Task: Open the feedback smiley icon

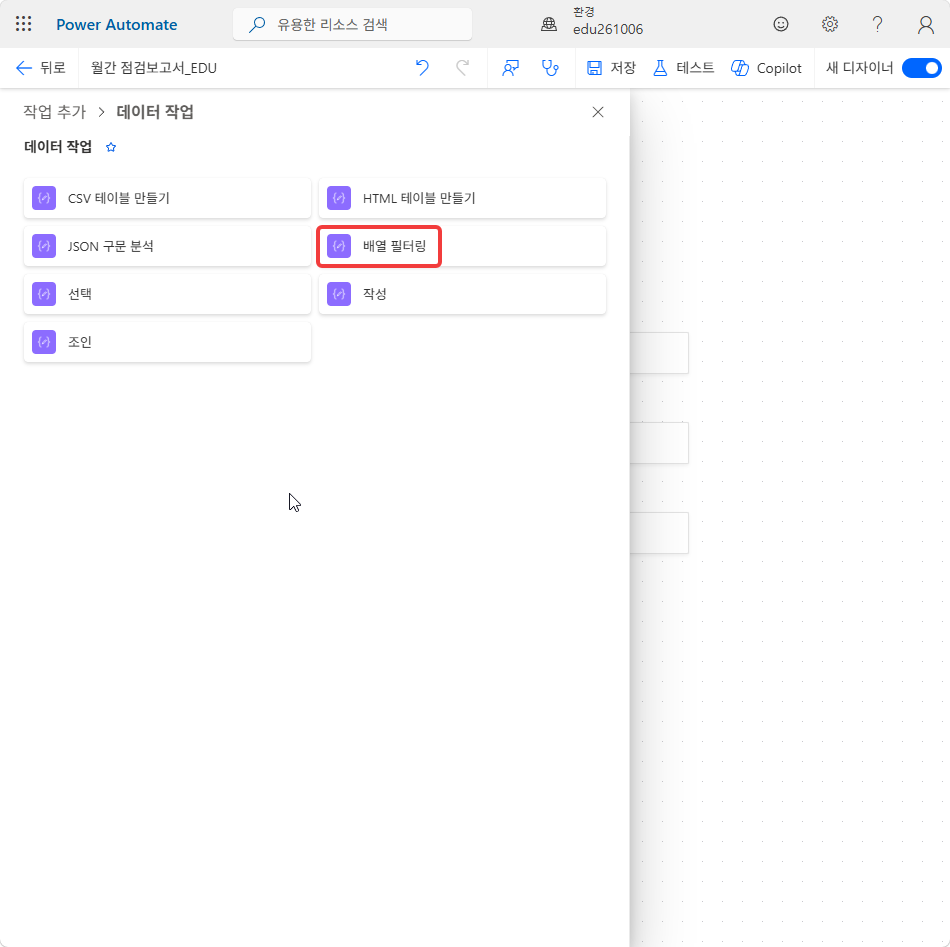Action: pos(781,24)
